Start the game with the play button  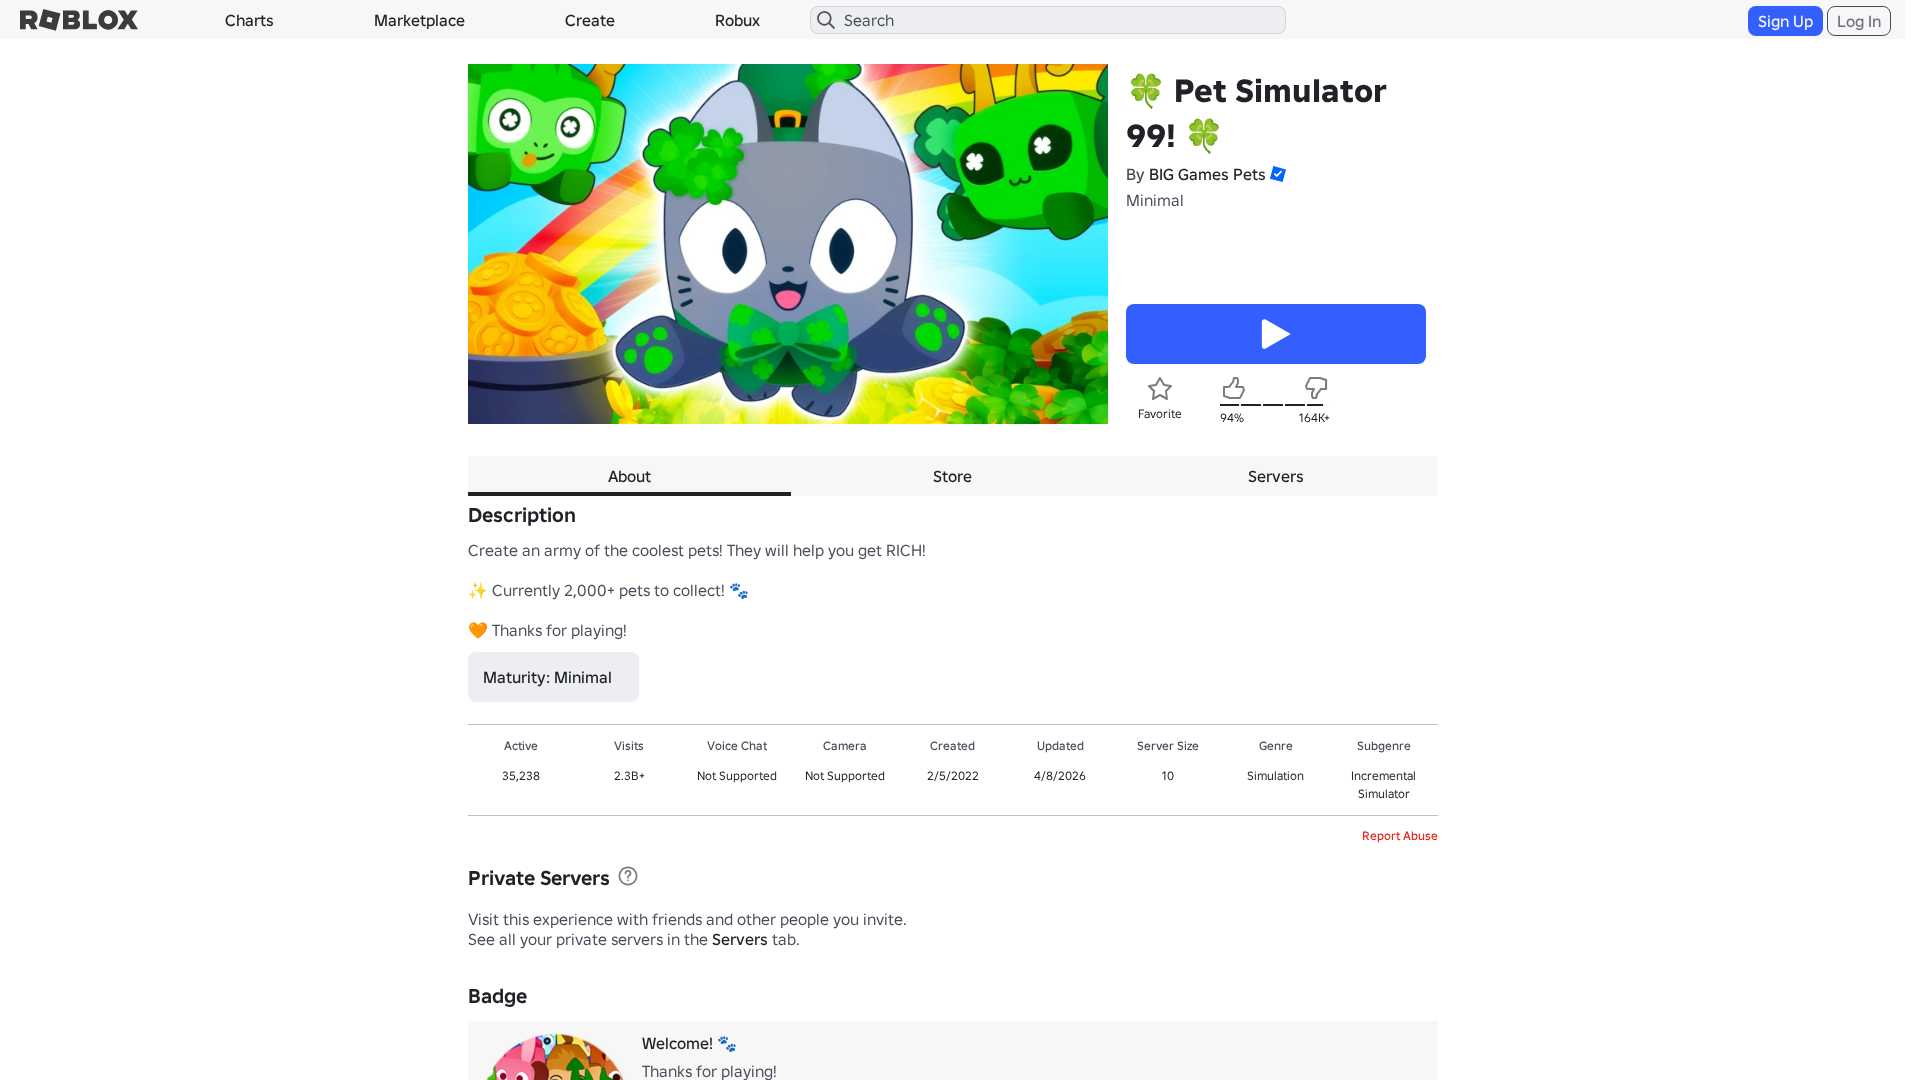[x=1276, y=334]
